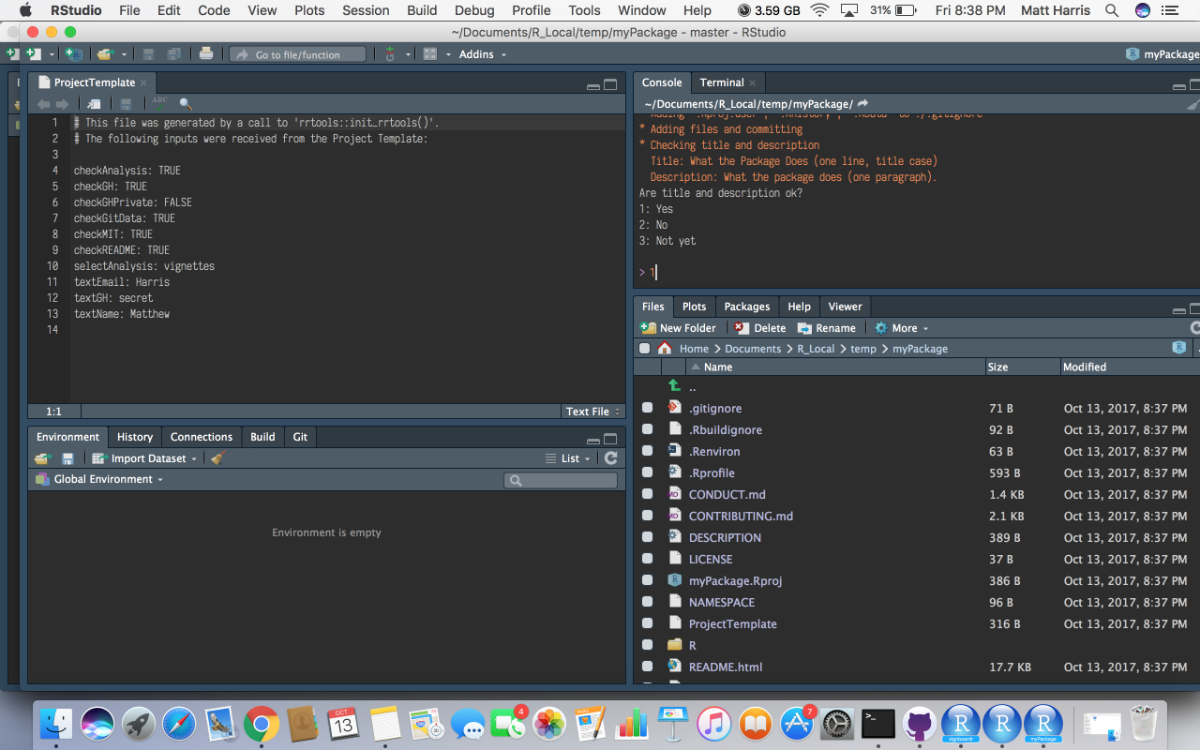Open the Build menu in menu bar
Screen dimensions: 1200x750
point(422,10)
